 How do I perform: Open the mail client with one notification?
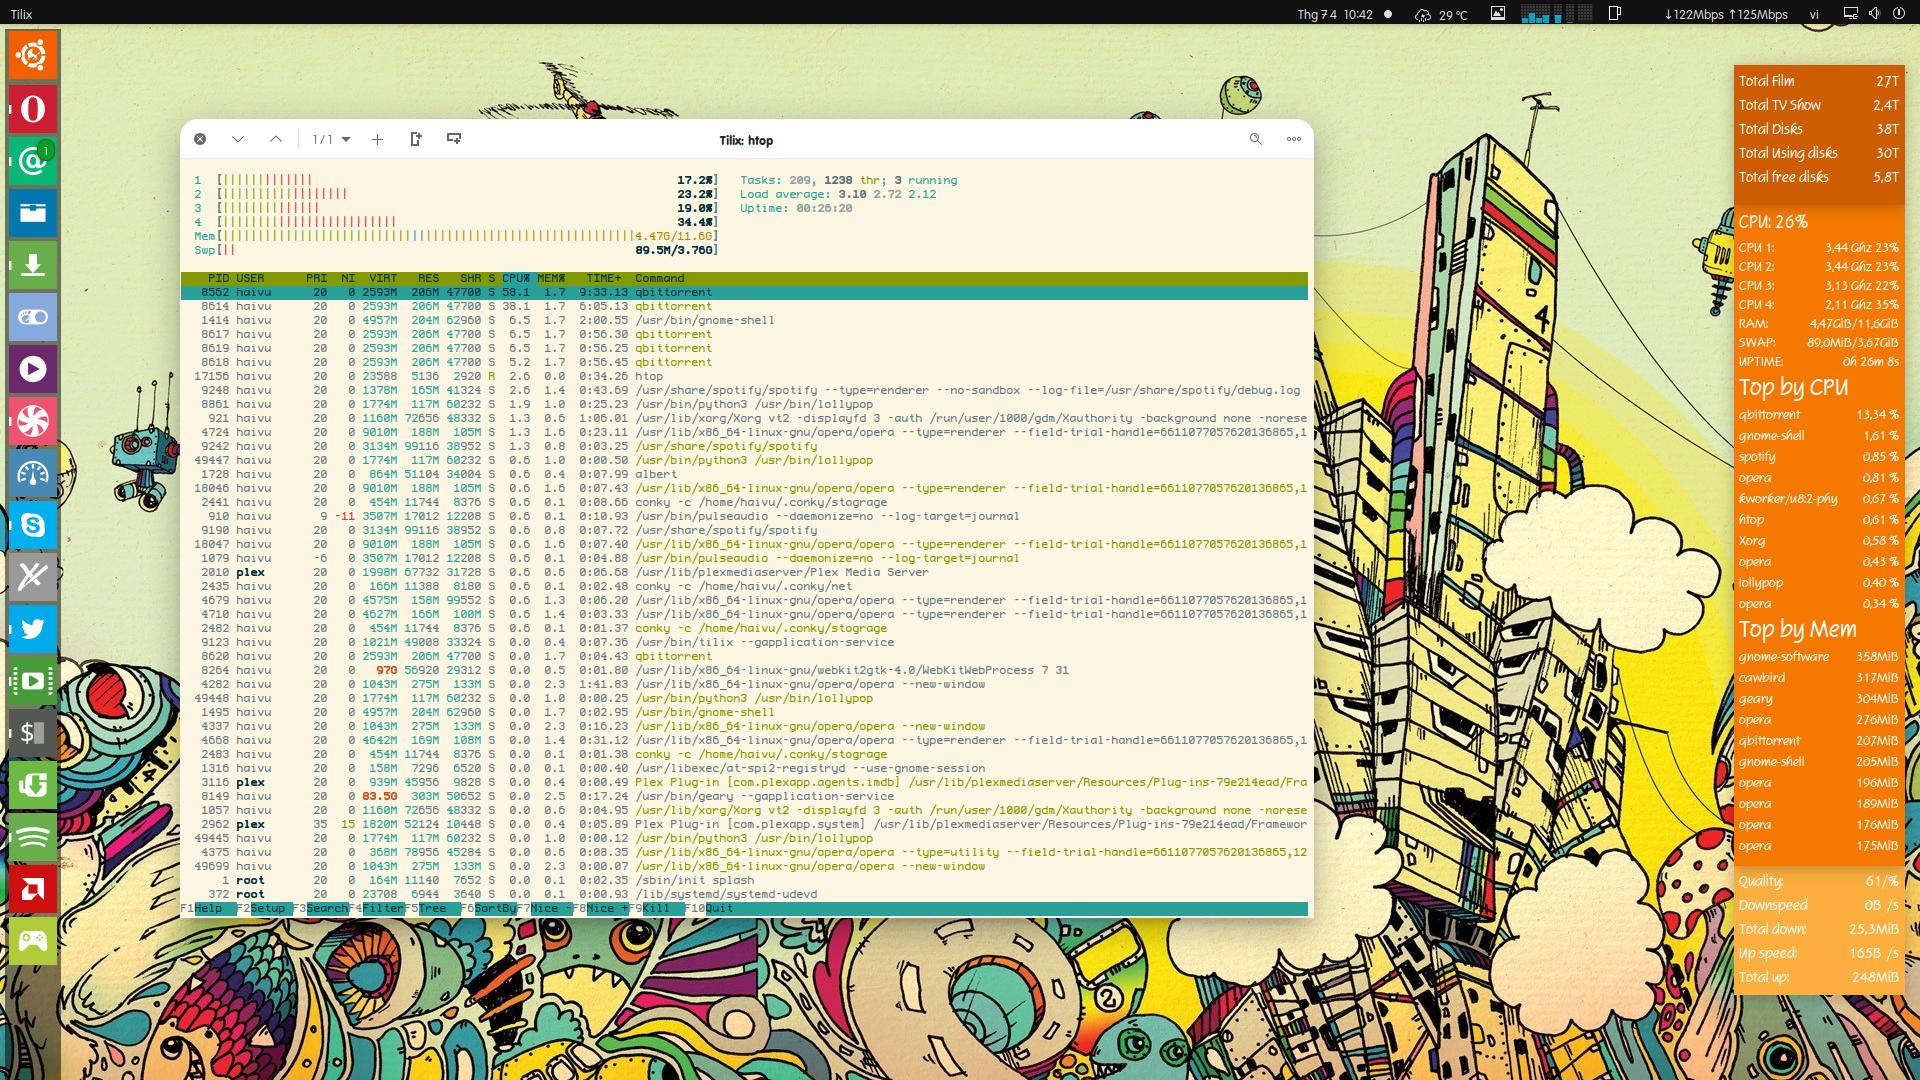[x=33, y=160]
